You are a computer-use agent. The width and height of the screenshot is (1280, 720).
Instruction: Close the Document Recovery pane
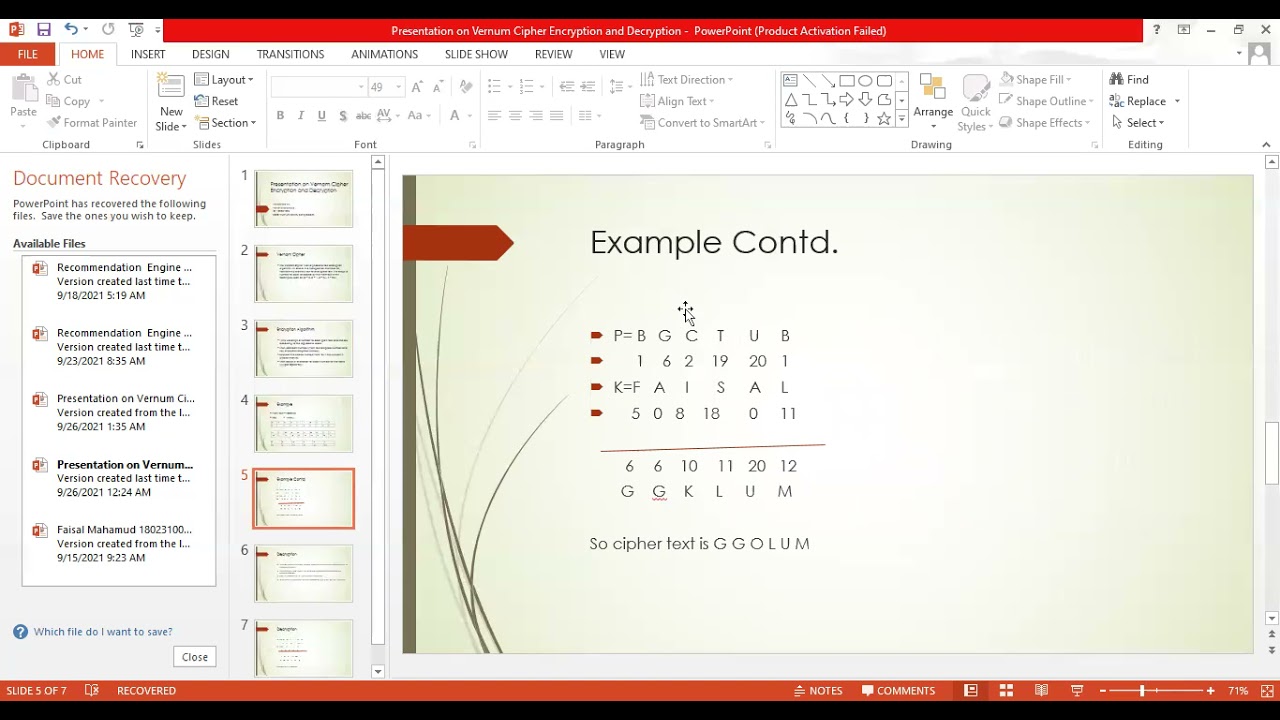point(195,657)
